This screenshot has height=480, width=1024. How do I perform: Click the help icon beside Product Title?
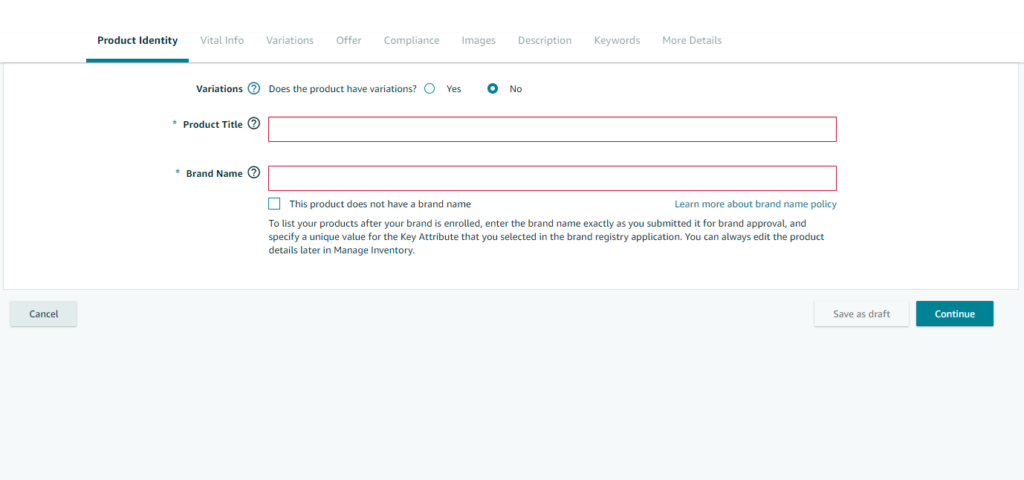(254, 124)
